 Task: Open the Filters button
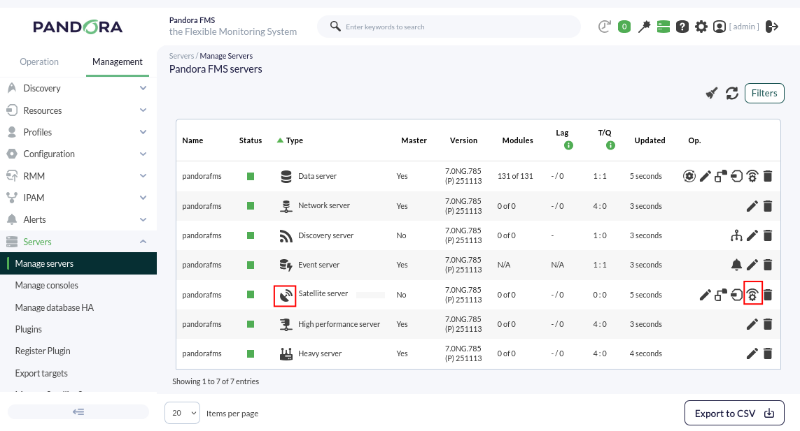tap(764, 93)
